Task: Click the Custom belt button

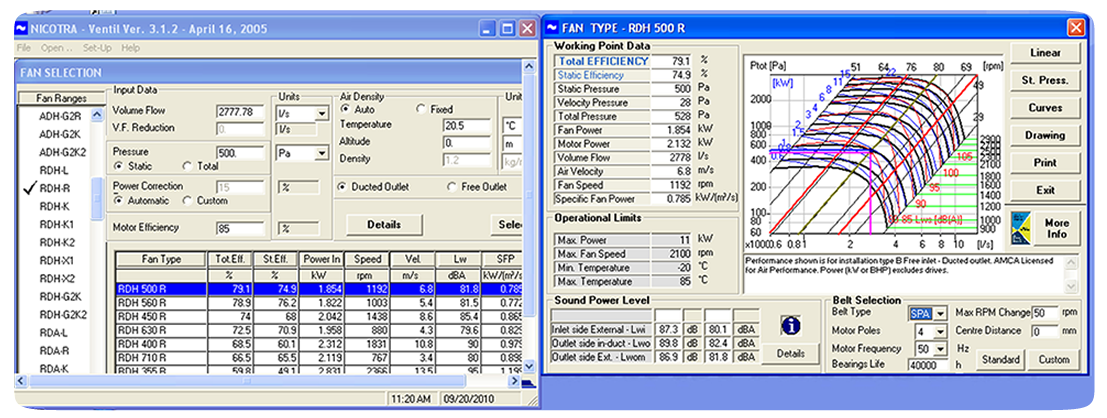Action: point(1053,359)
